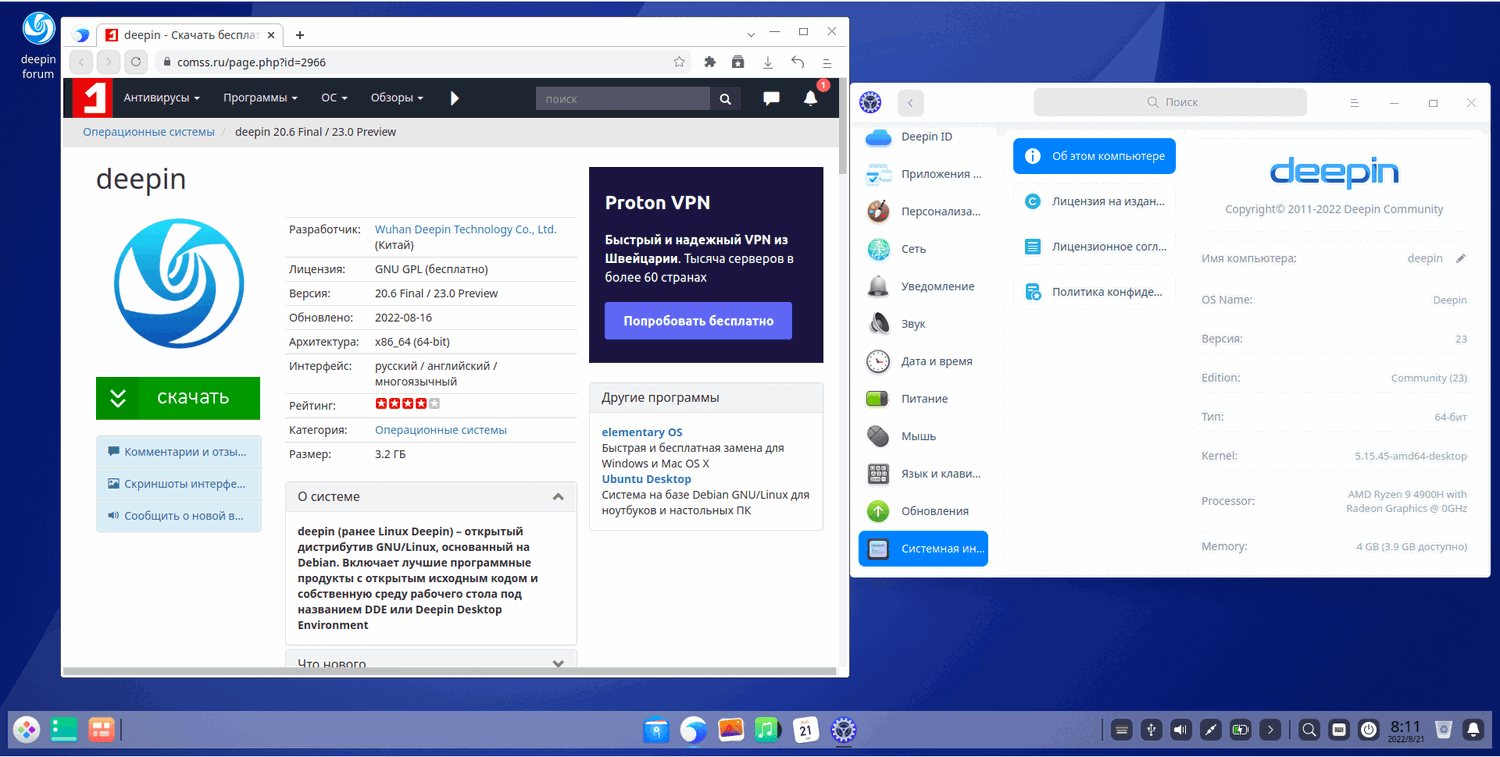Open the browser extensions puzzle icon
The image size is (1500, 757).
pos(710,62)
